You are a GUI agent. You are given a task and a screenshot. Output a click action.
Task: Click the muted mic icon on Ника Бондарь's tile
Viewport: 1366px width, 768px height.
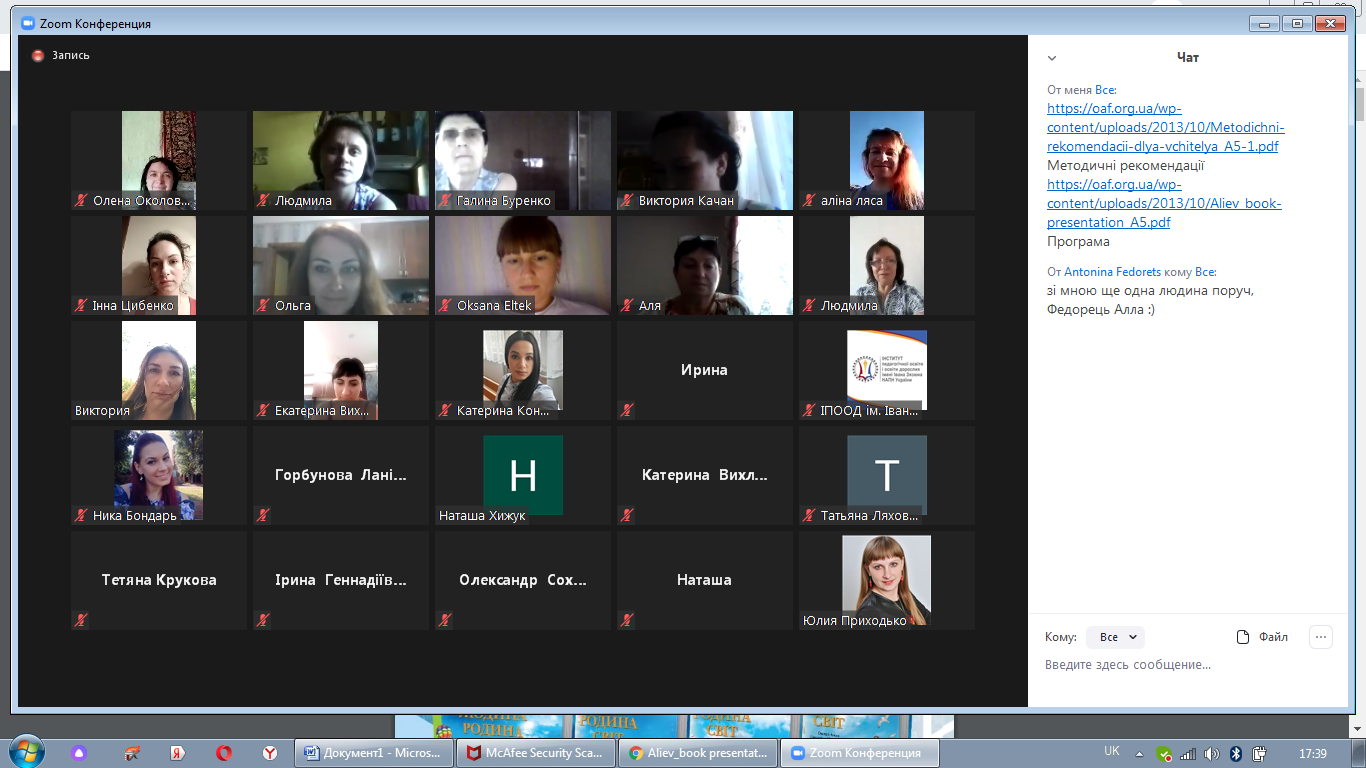pos(81,516)
